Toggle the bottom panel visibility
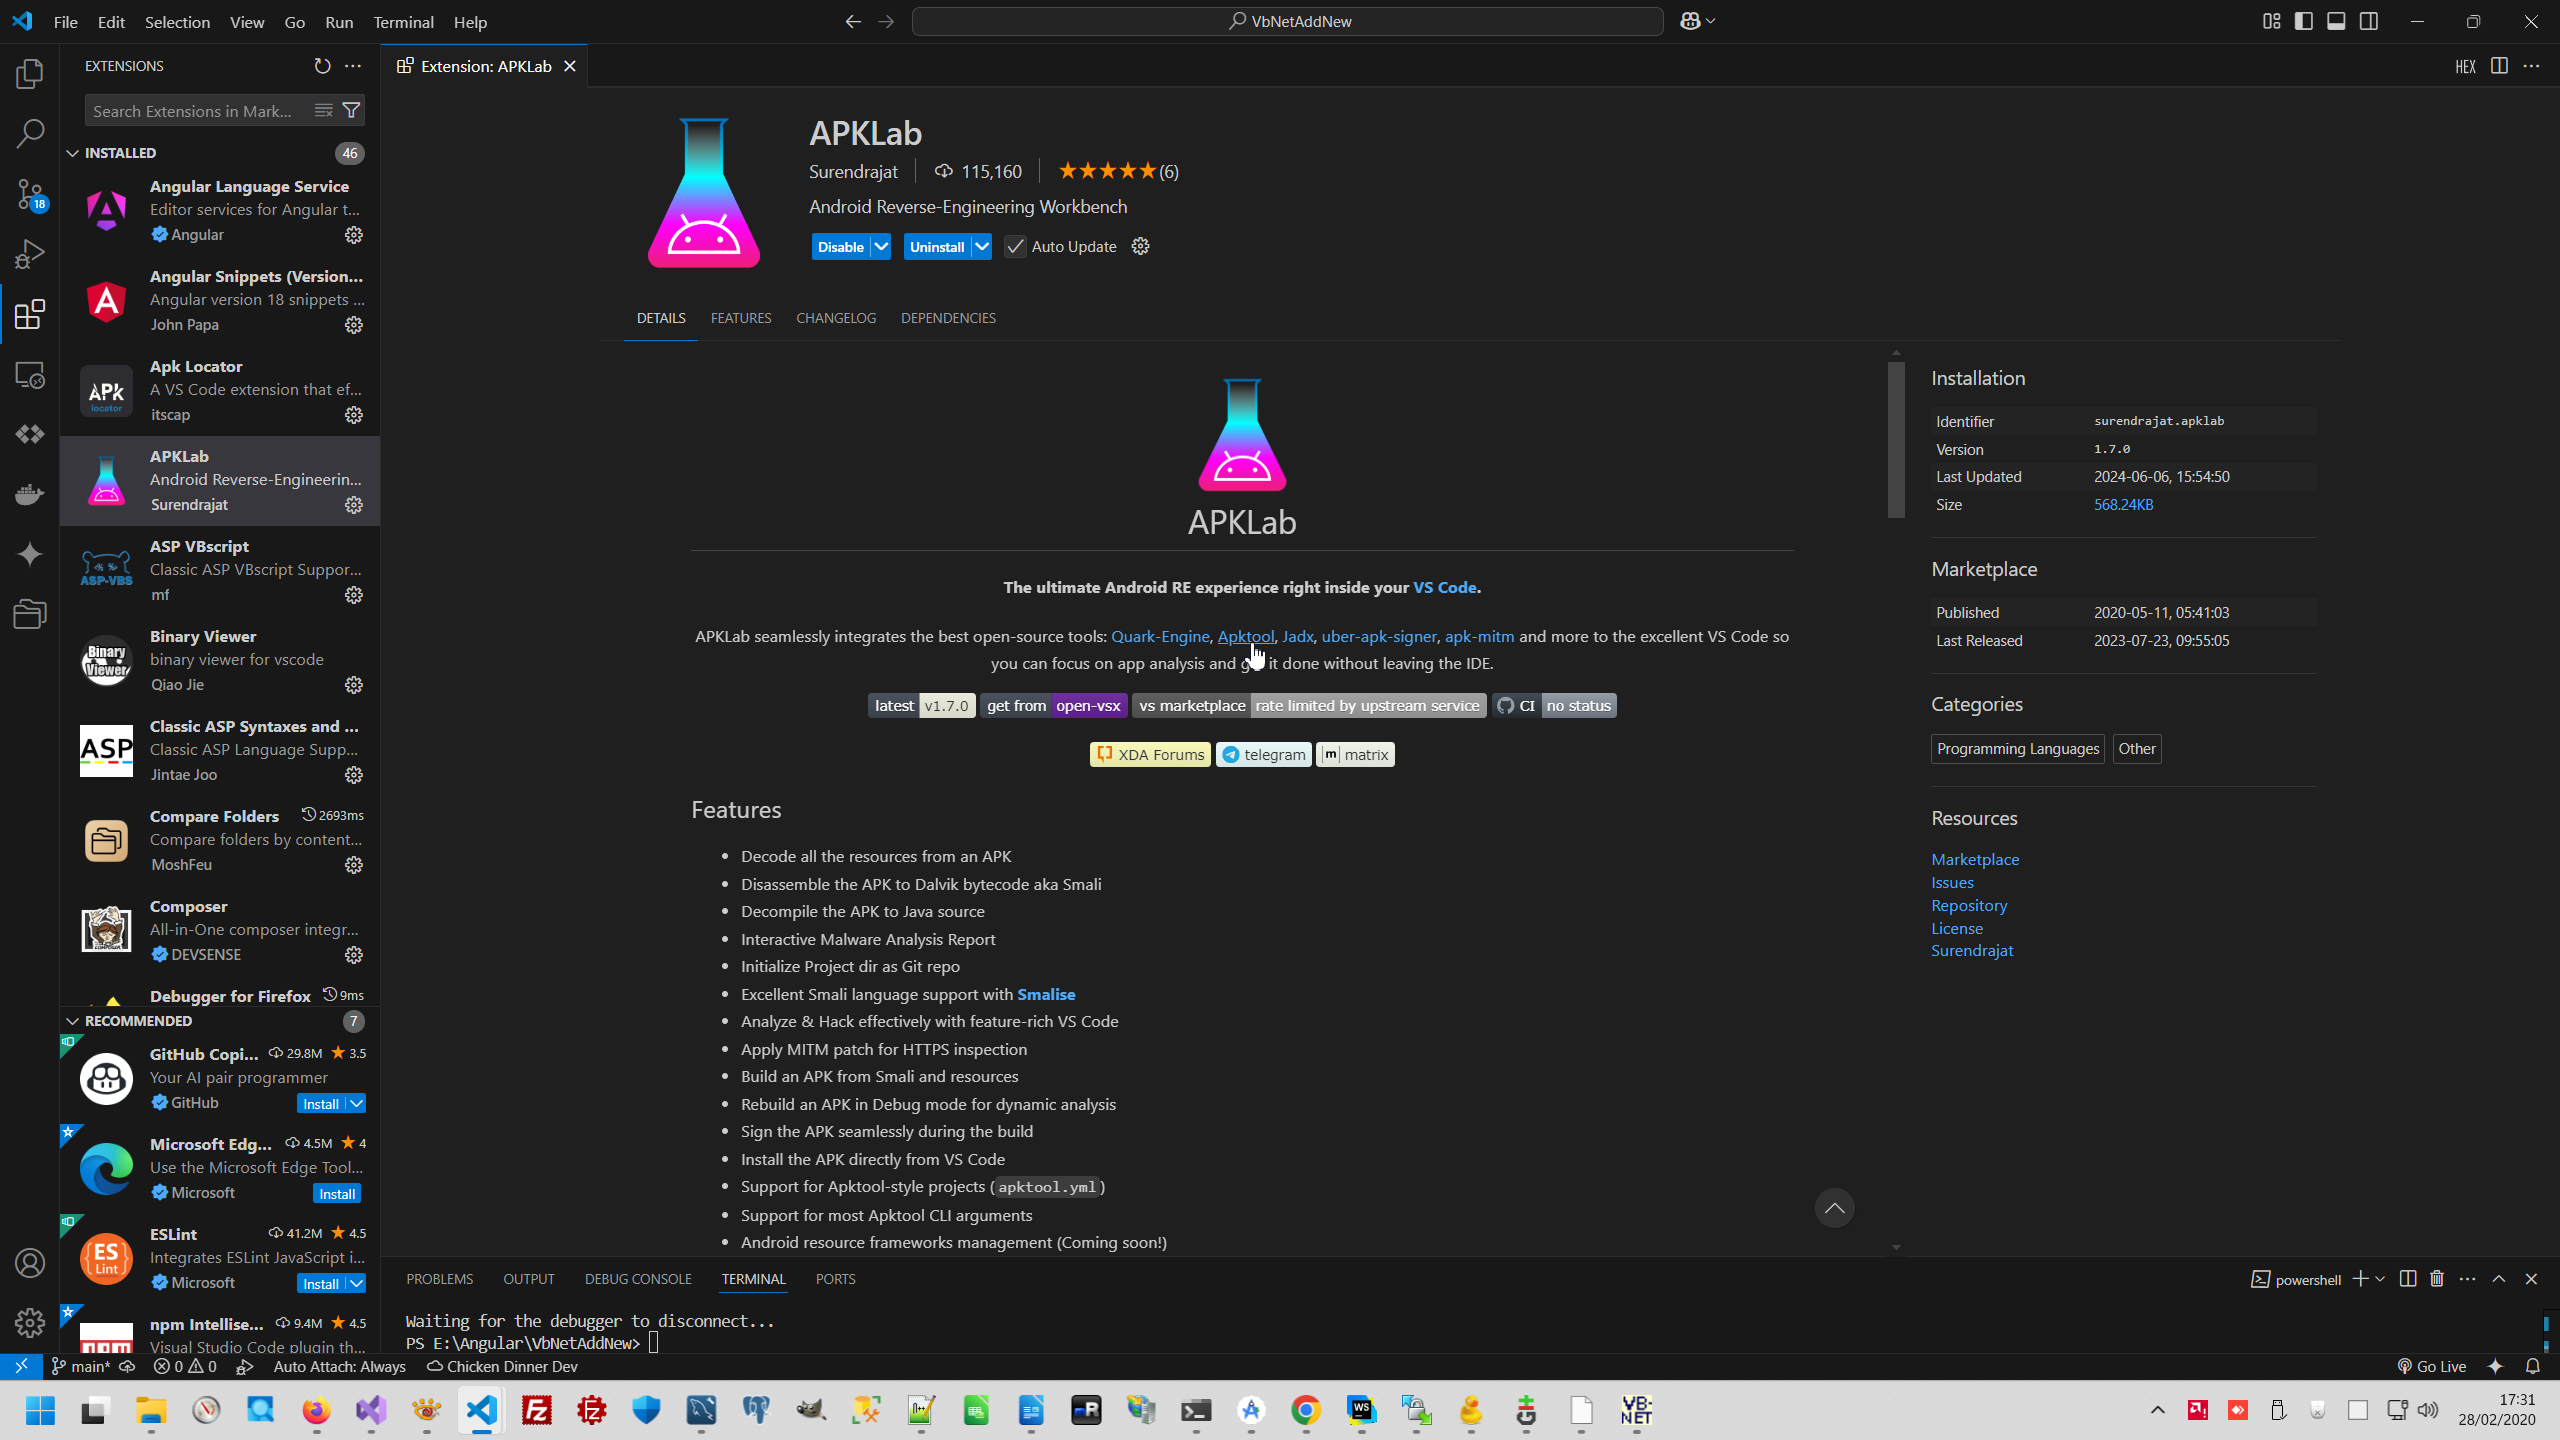 point(2336,20)
